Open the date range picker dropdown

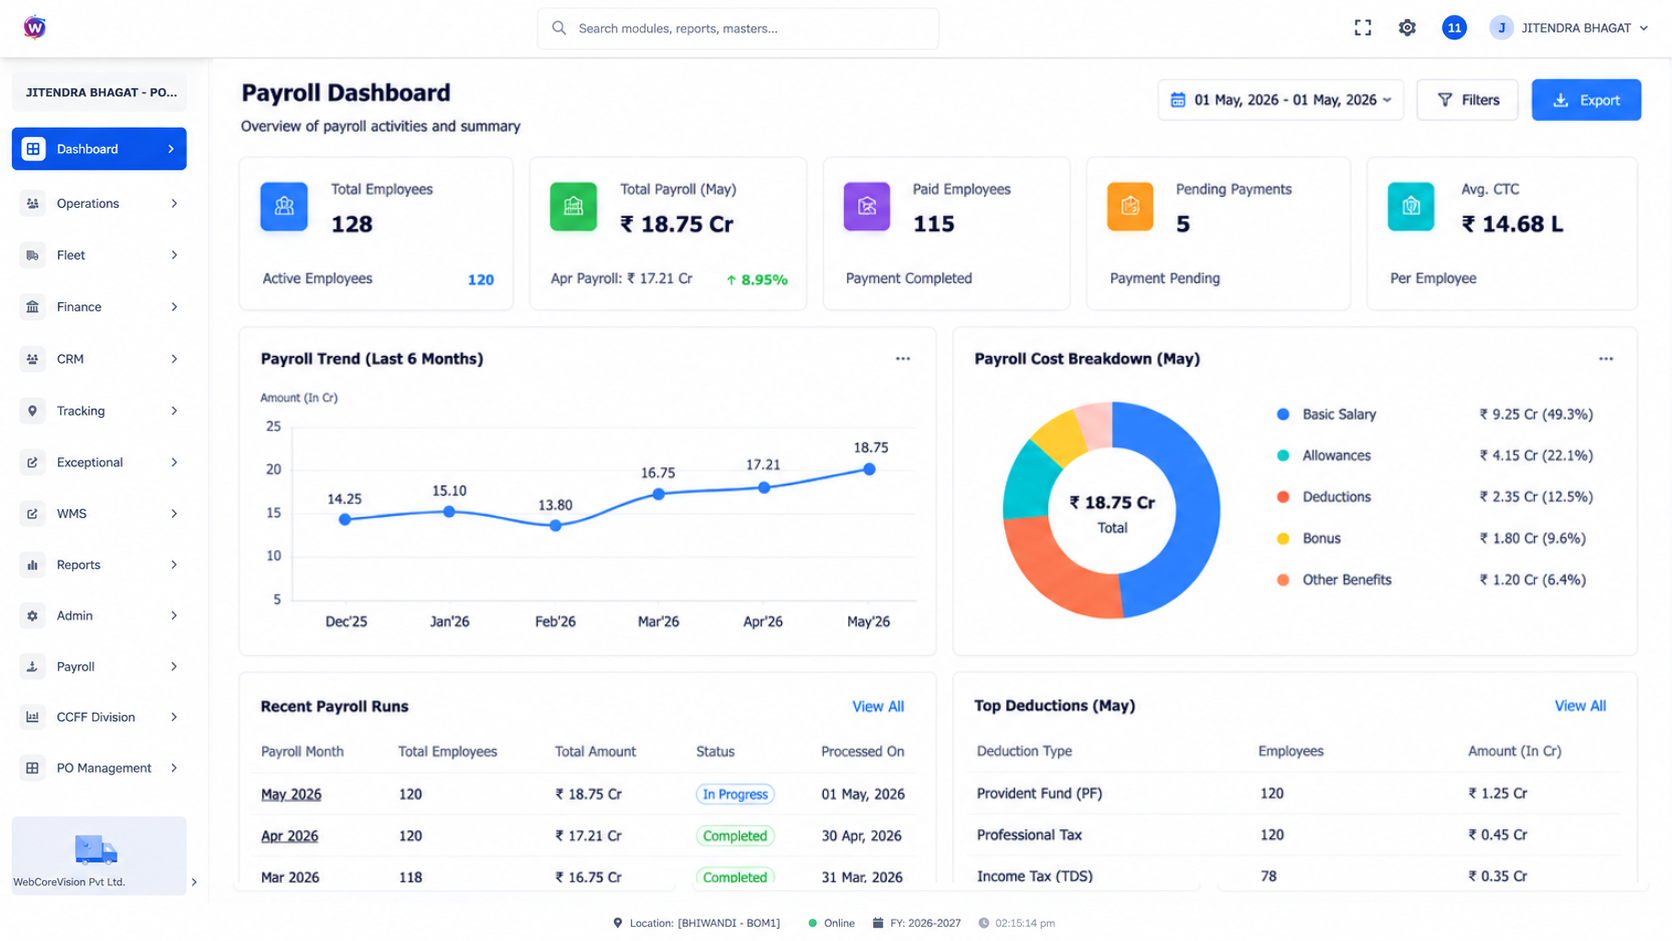click(1281, 100)
